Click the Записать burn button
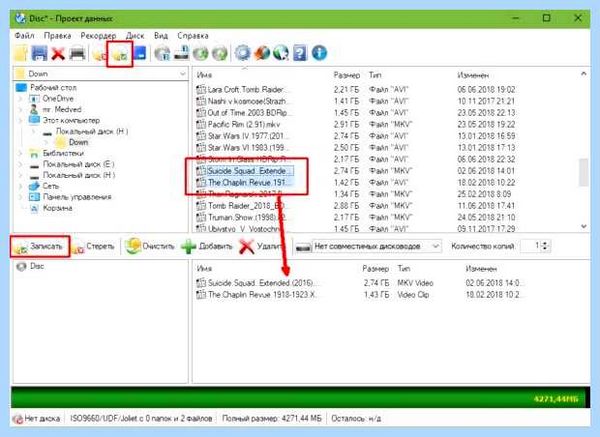 pos(39,246)
